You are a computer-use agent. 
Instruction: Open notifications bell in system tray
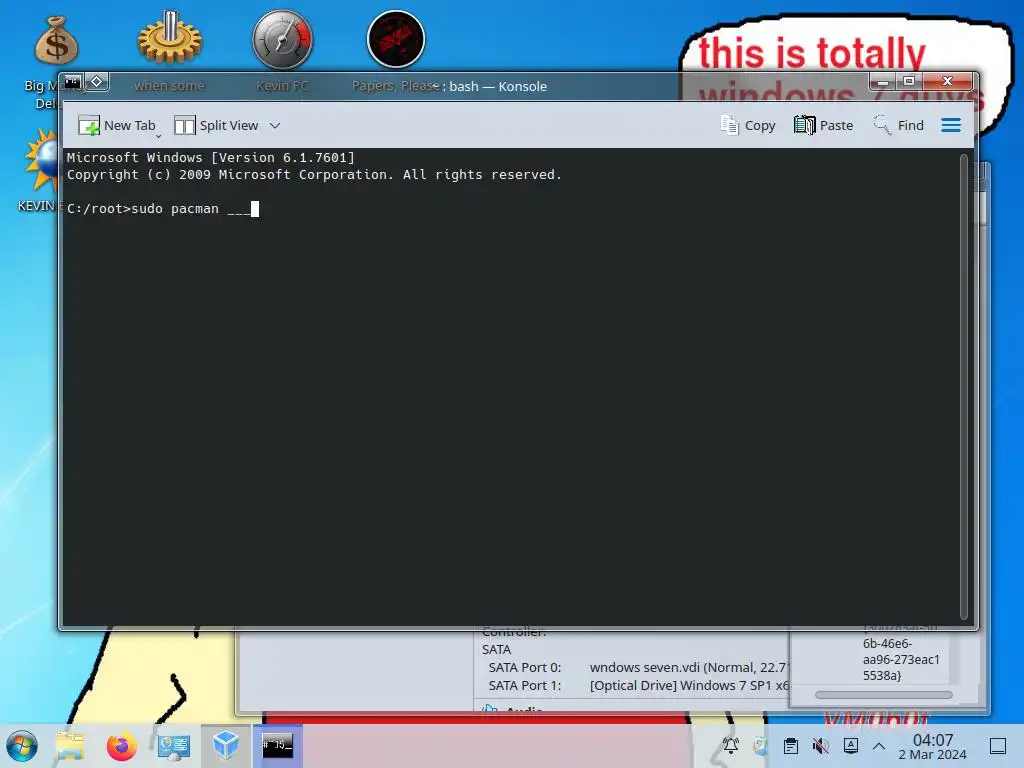coord(731,745)
